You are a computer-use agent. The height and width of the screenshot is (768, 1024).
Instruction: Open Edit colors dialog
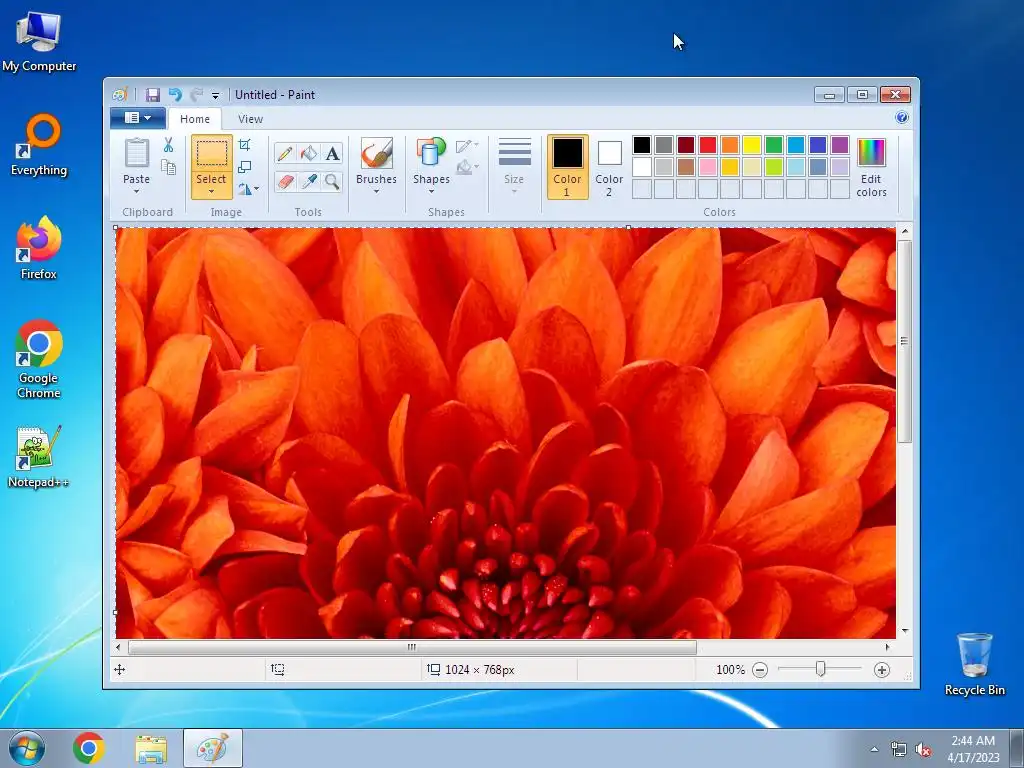(871, 168)
